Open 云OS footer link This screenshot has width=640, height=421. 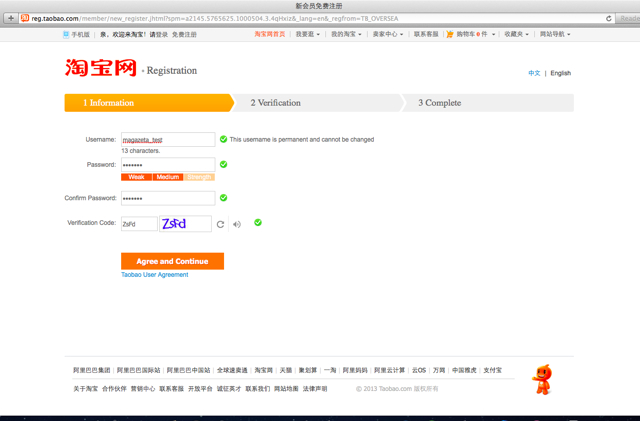(x=419, y=370)
